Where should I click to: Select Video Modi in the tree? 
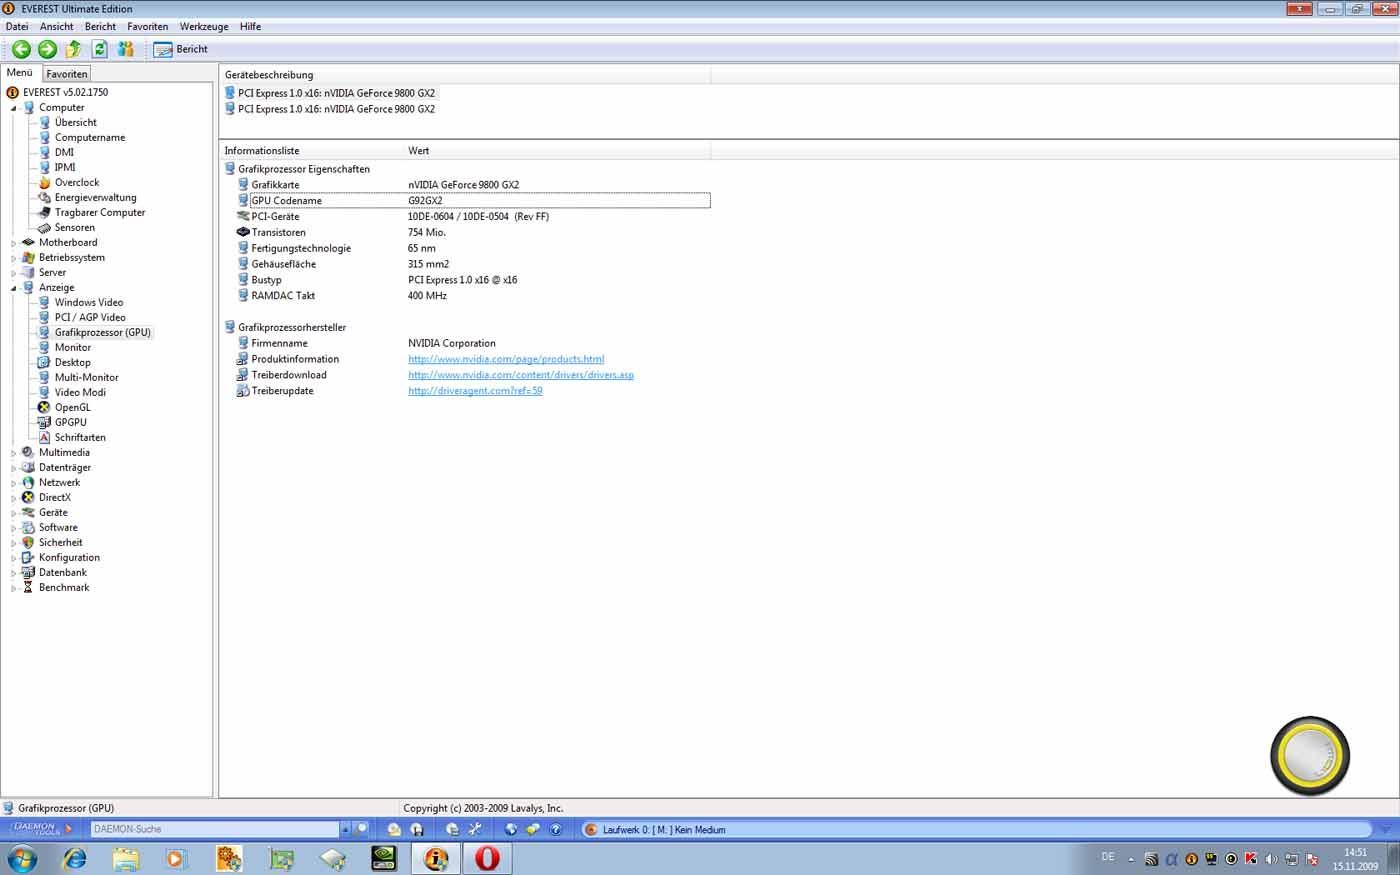click(x=80, y=393)
